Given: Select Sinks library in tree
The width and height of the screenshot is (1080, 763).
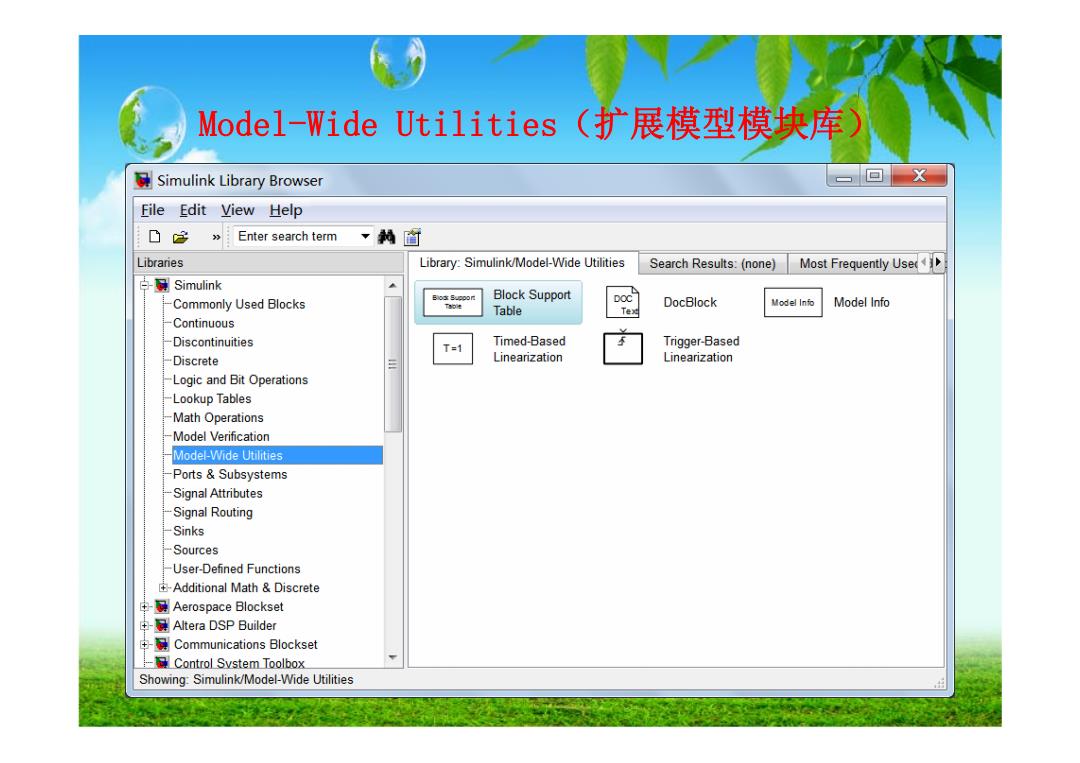Looking at the screenshot, I should click(x=189, y=531).
